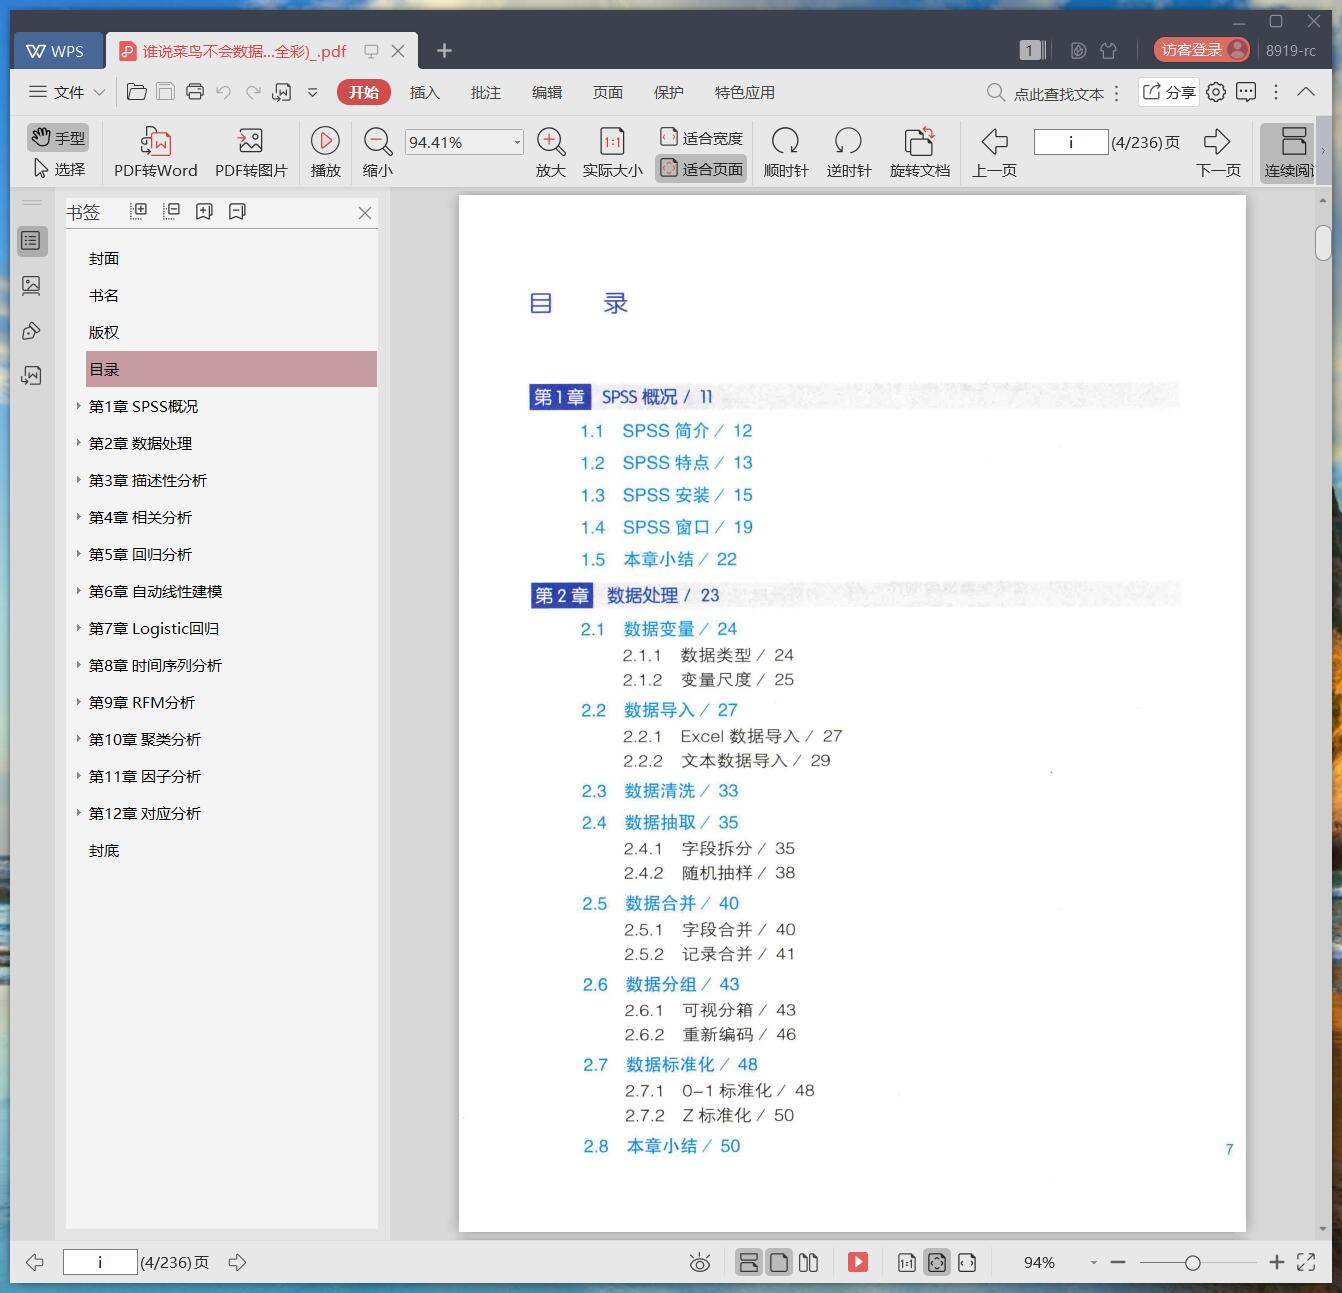
Task: Collapse the ribbon with chevron
Action: (x=1306, y=91)
